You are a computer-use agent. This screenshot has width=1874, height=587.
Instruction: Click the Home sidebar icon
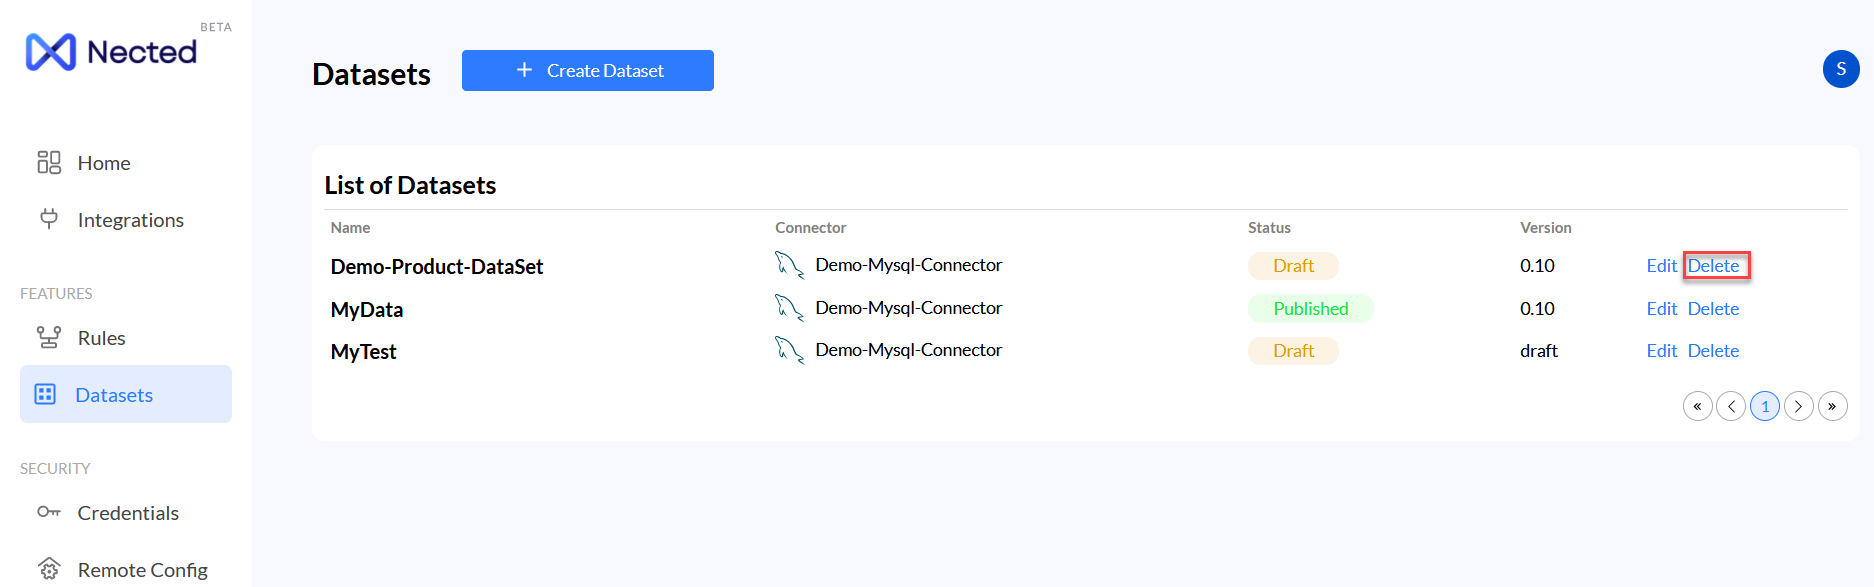(49, 162)
